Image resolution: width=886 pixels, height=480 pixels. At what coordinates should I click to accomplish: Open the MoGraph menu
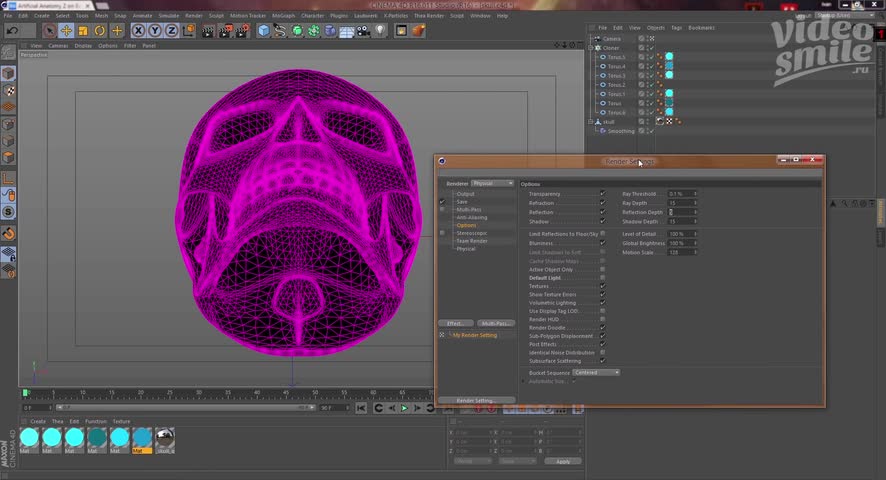tap(283, 16)
